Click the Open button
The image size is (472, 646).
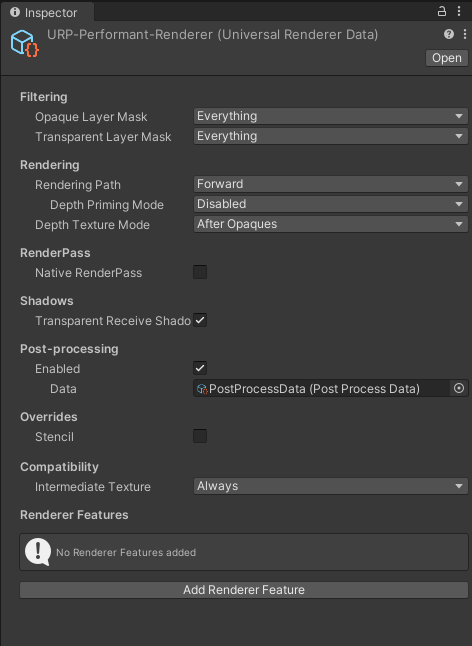coord(447,58)
